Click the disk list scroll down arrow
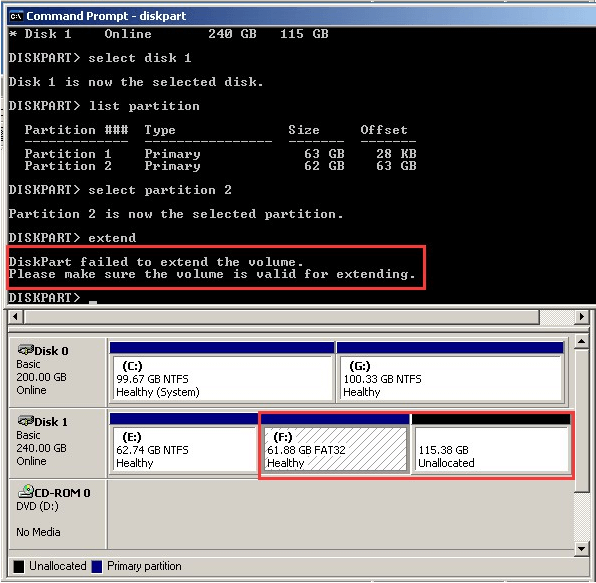Image resolution: width=596 pixels, height=583 pixels. tap(582, 549)
